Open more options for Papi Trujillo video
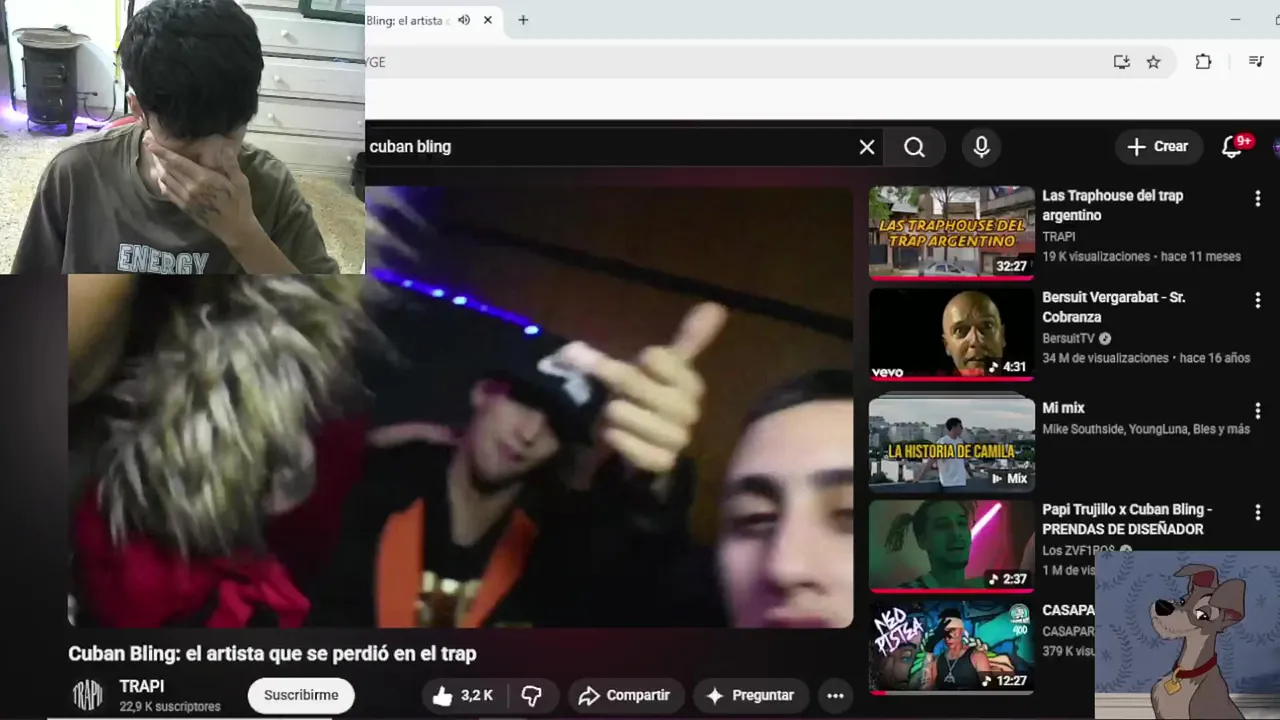The width and height of the screenshot is (1280, 720). tap(1258, 513)
